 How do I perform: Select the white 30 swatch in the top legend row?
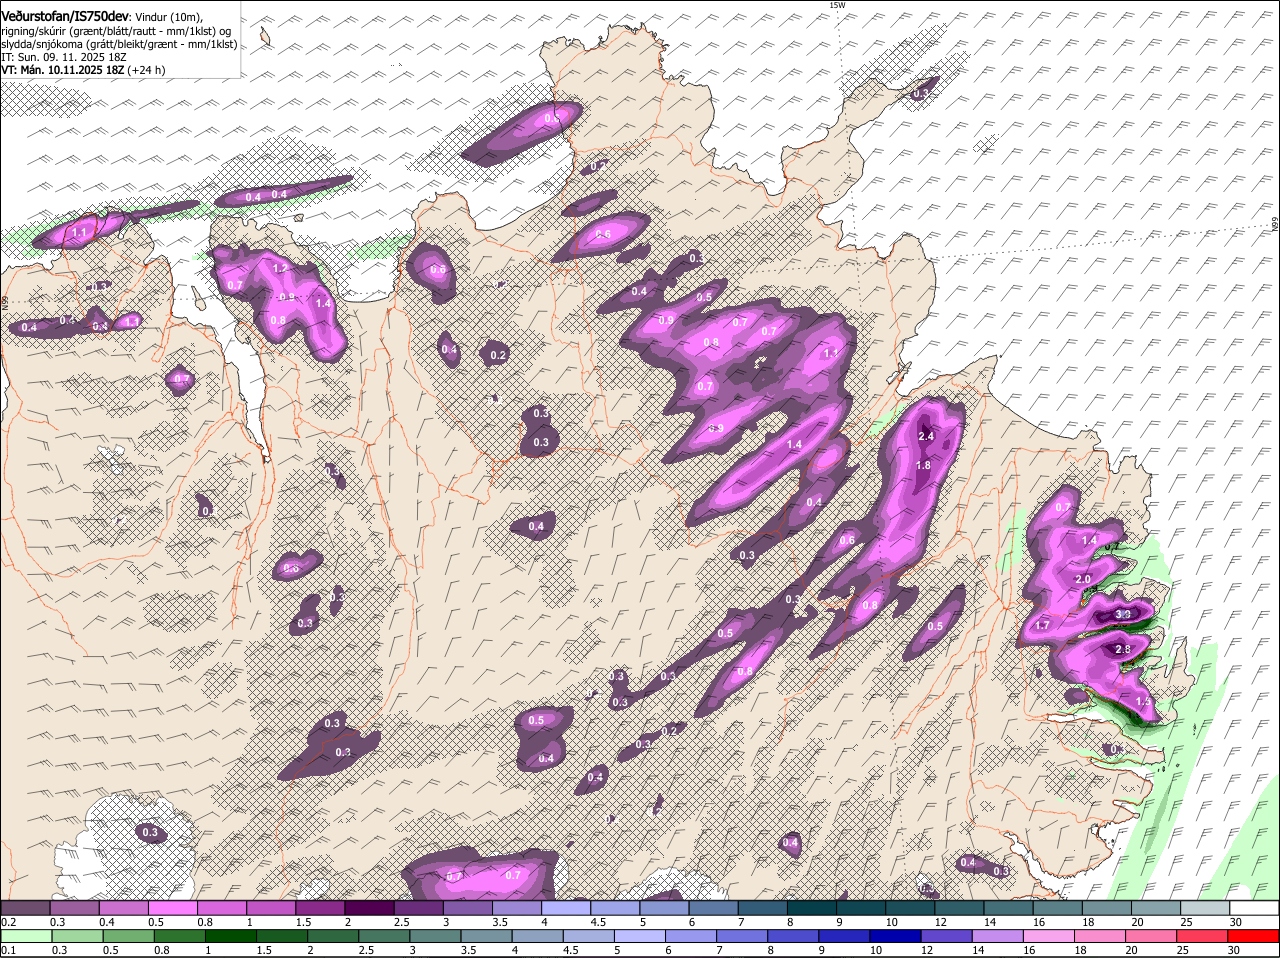(1254, 908)
